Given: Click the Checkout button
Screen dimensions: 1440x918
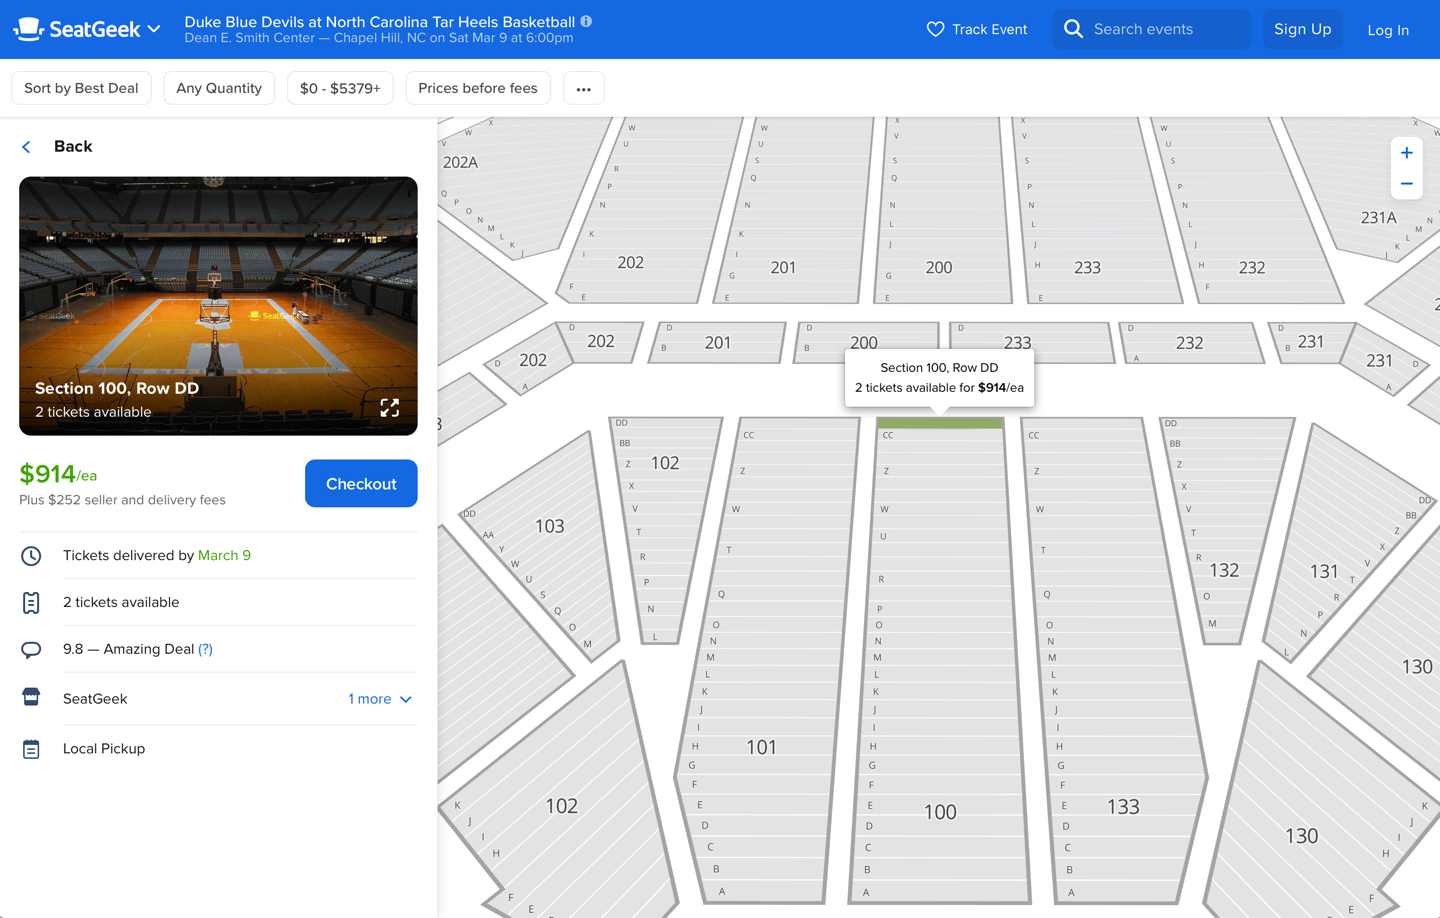Looking at the screenshot, I should coord(361,483).
